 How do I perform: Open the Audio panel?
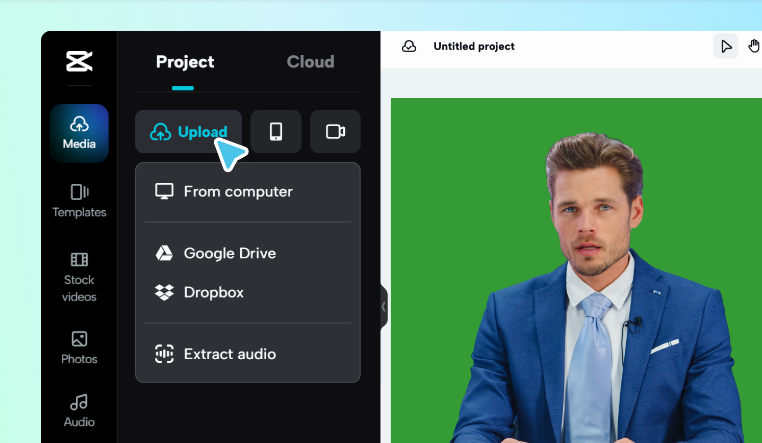click(x=79, y=410)
